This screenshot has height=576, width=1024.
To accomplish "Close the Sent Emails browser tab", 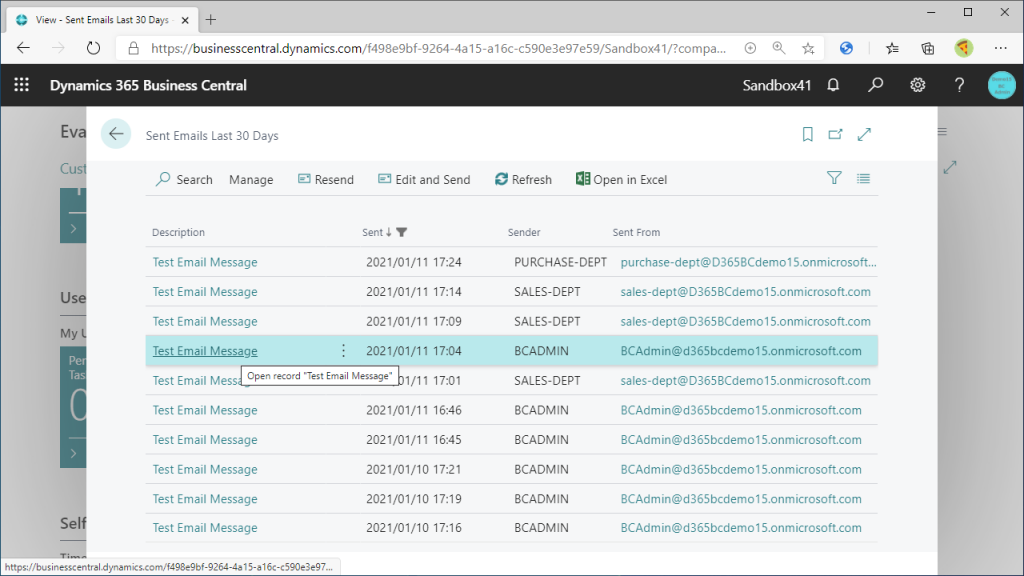I will point(185,20).
